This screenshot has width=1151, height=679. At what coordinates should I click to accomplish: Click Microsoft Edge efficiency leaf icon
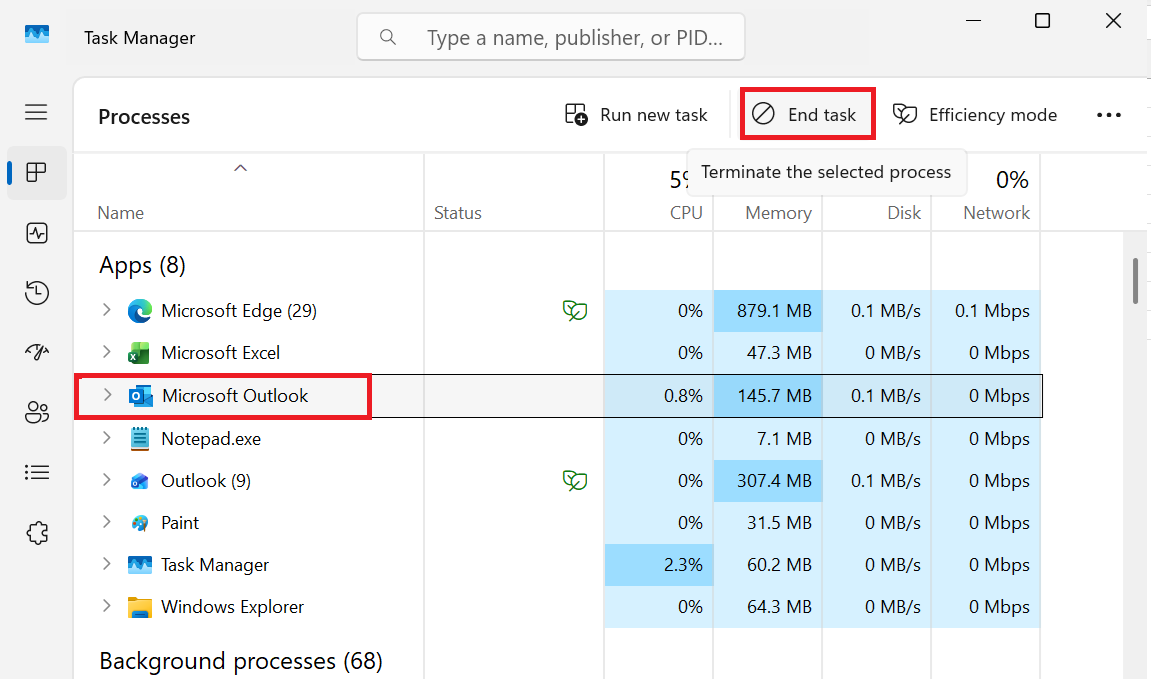(x=575, y=311)
